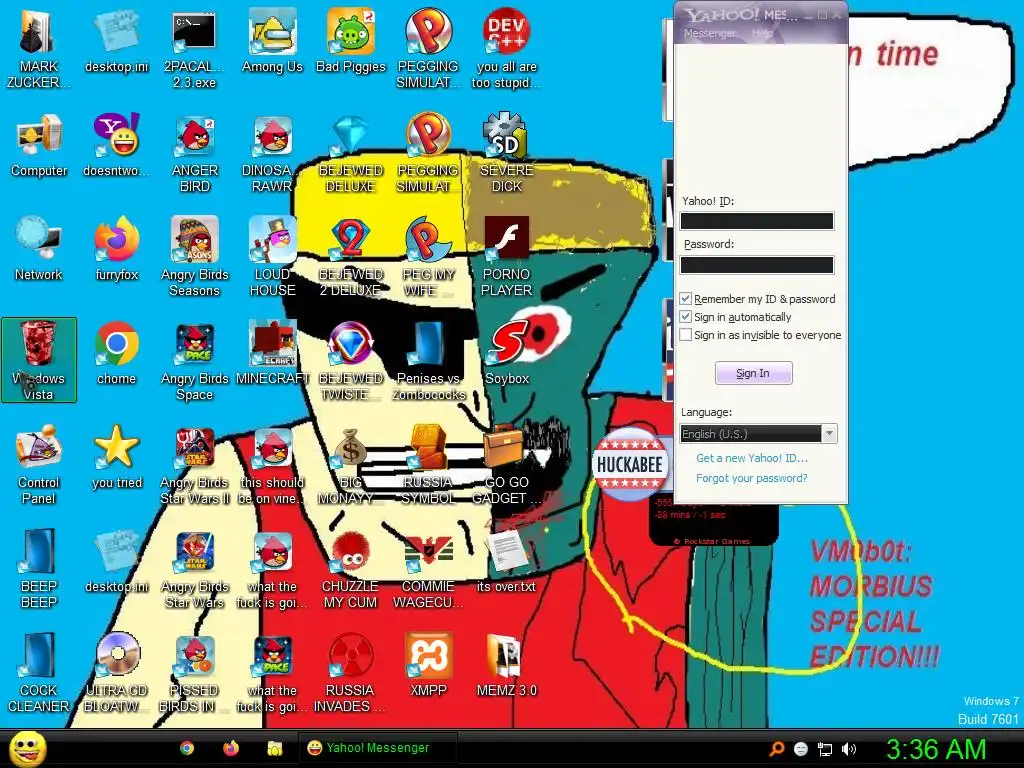Viewport: 1024px width, 768px height.
Task: Launch Chrome from the taskbar
Action: [x=187, y=748]
